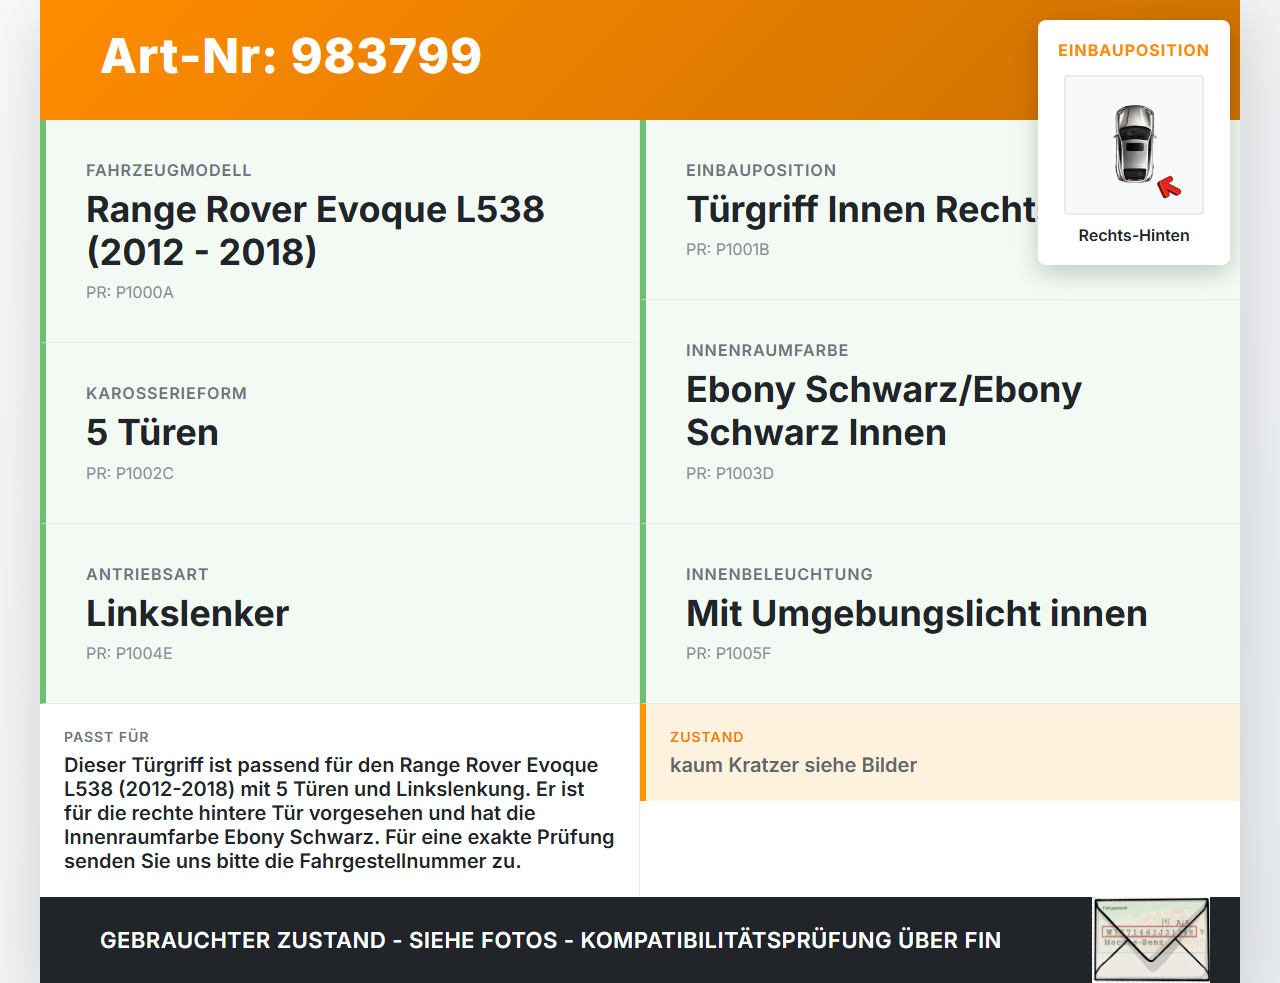Image resolution: width=1280 pixels, height=983 pixels.
Task: Expand the Innenraumfarbe Ebony Schwarz card
Action: point(883,411)
